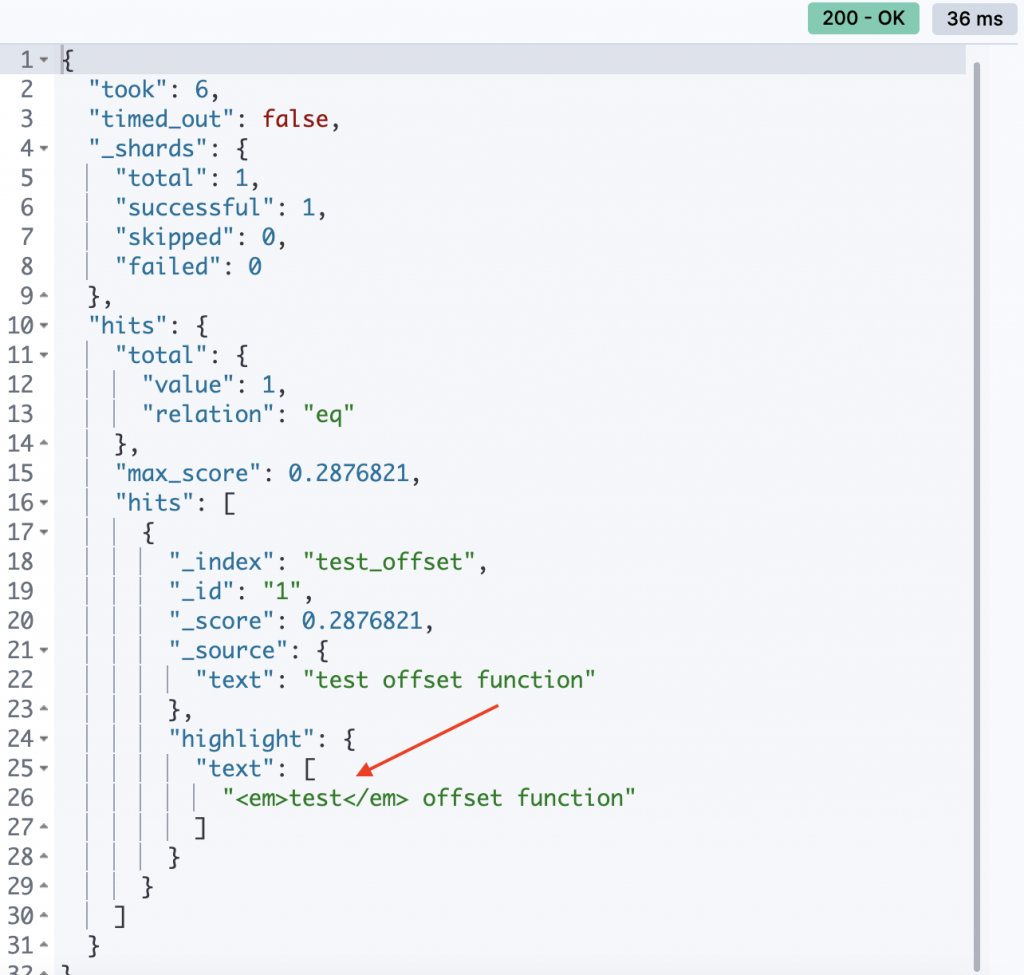
Task: Click the "total" key on line 5
Action: pos(161,178)
